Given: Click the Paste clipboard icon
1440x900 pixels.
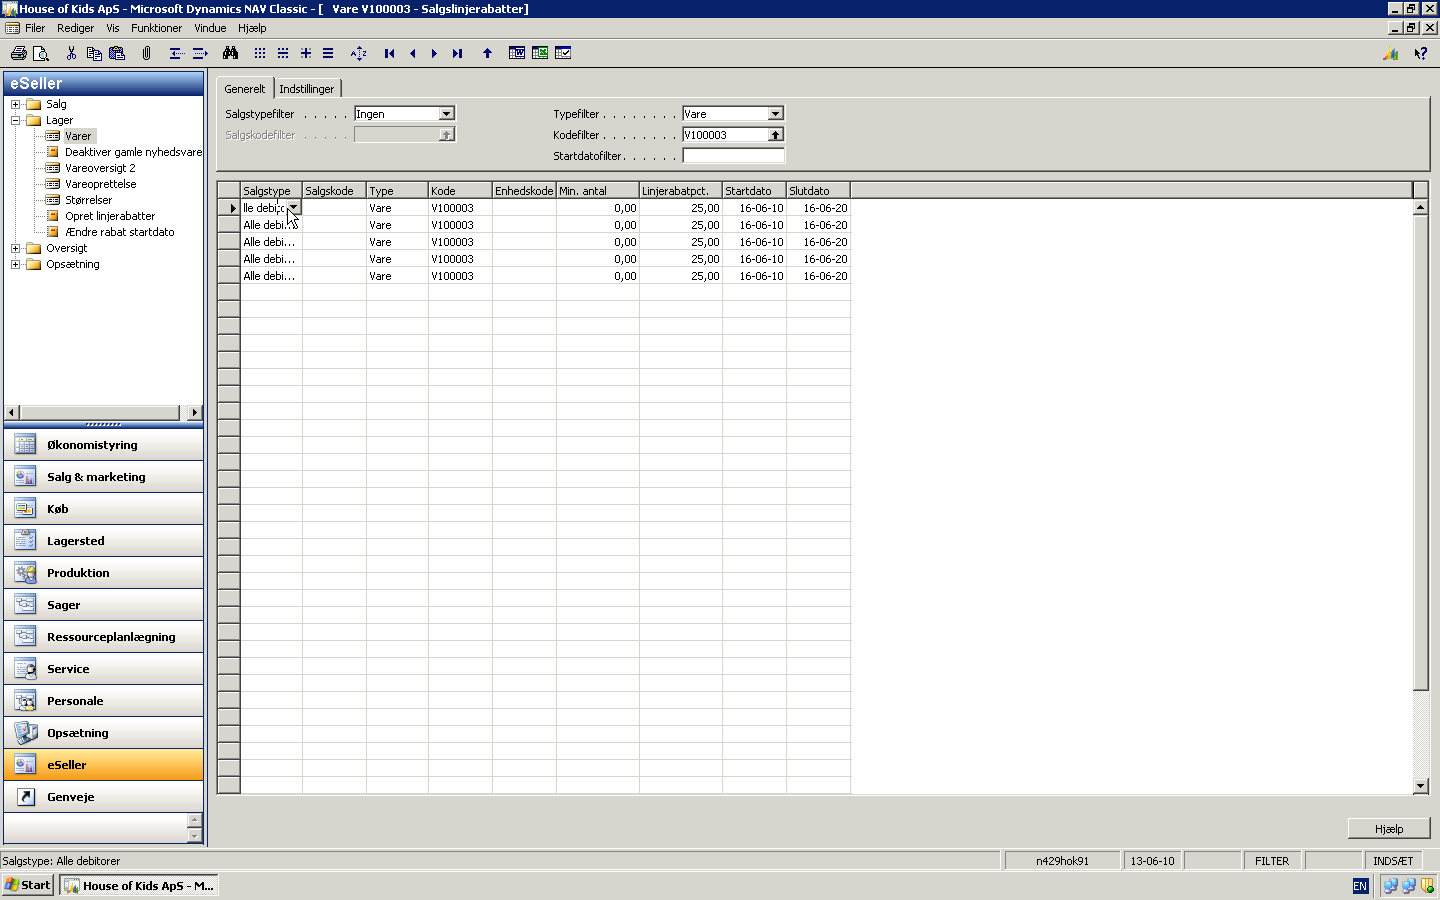Looking at the screenshot, I should (117, 53).
